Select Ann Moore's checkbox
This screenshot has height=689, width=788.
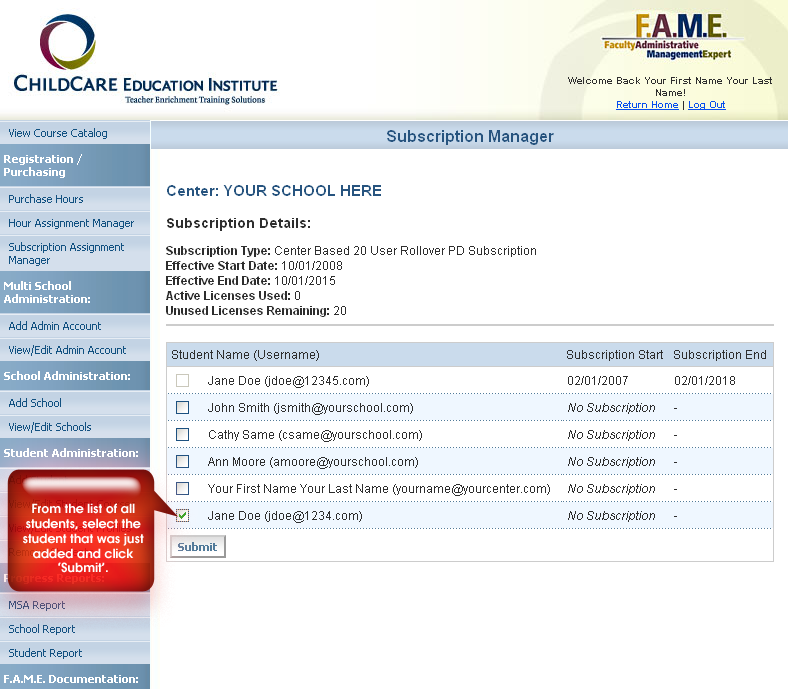pos(182,462)
